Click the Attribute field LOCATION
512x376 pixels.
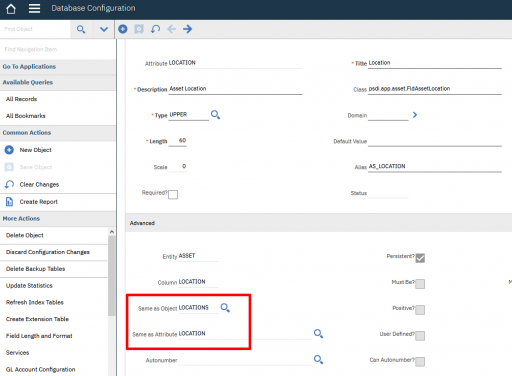click(x=235, y=63)
